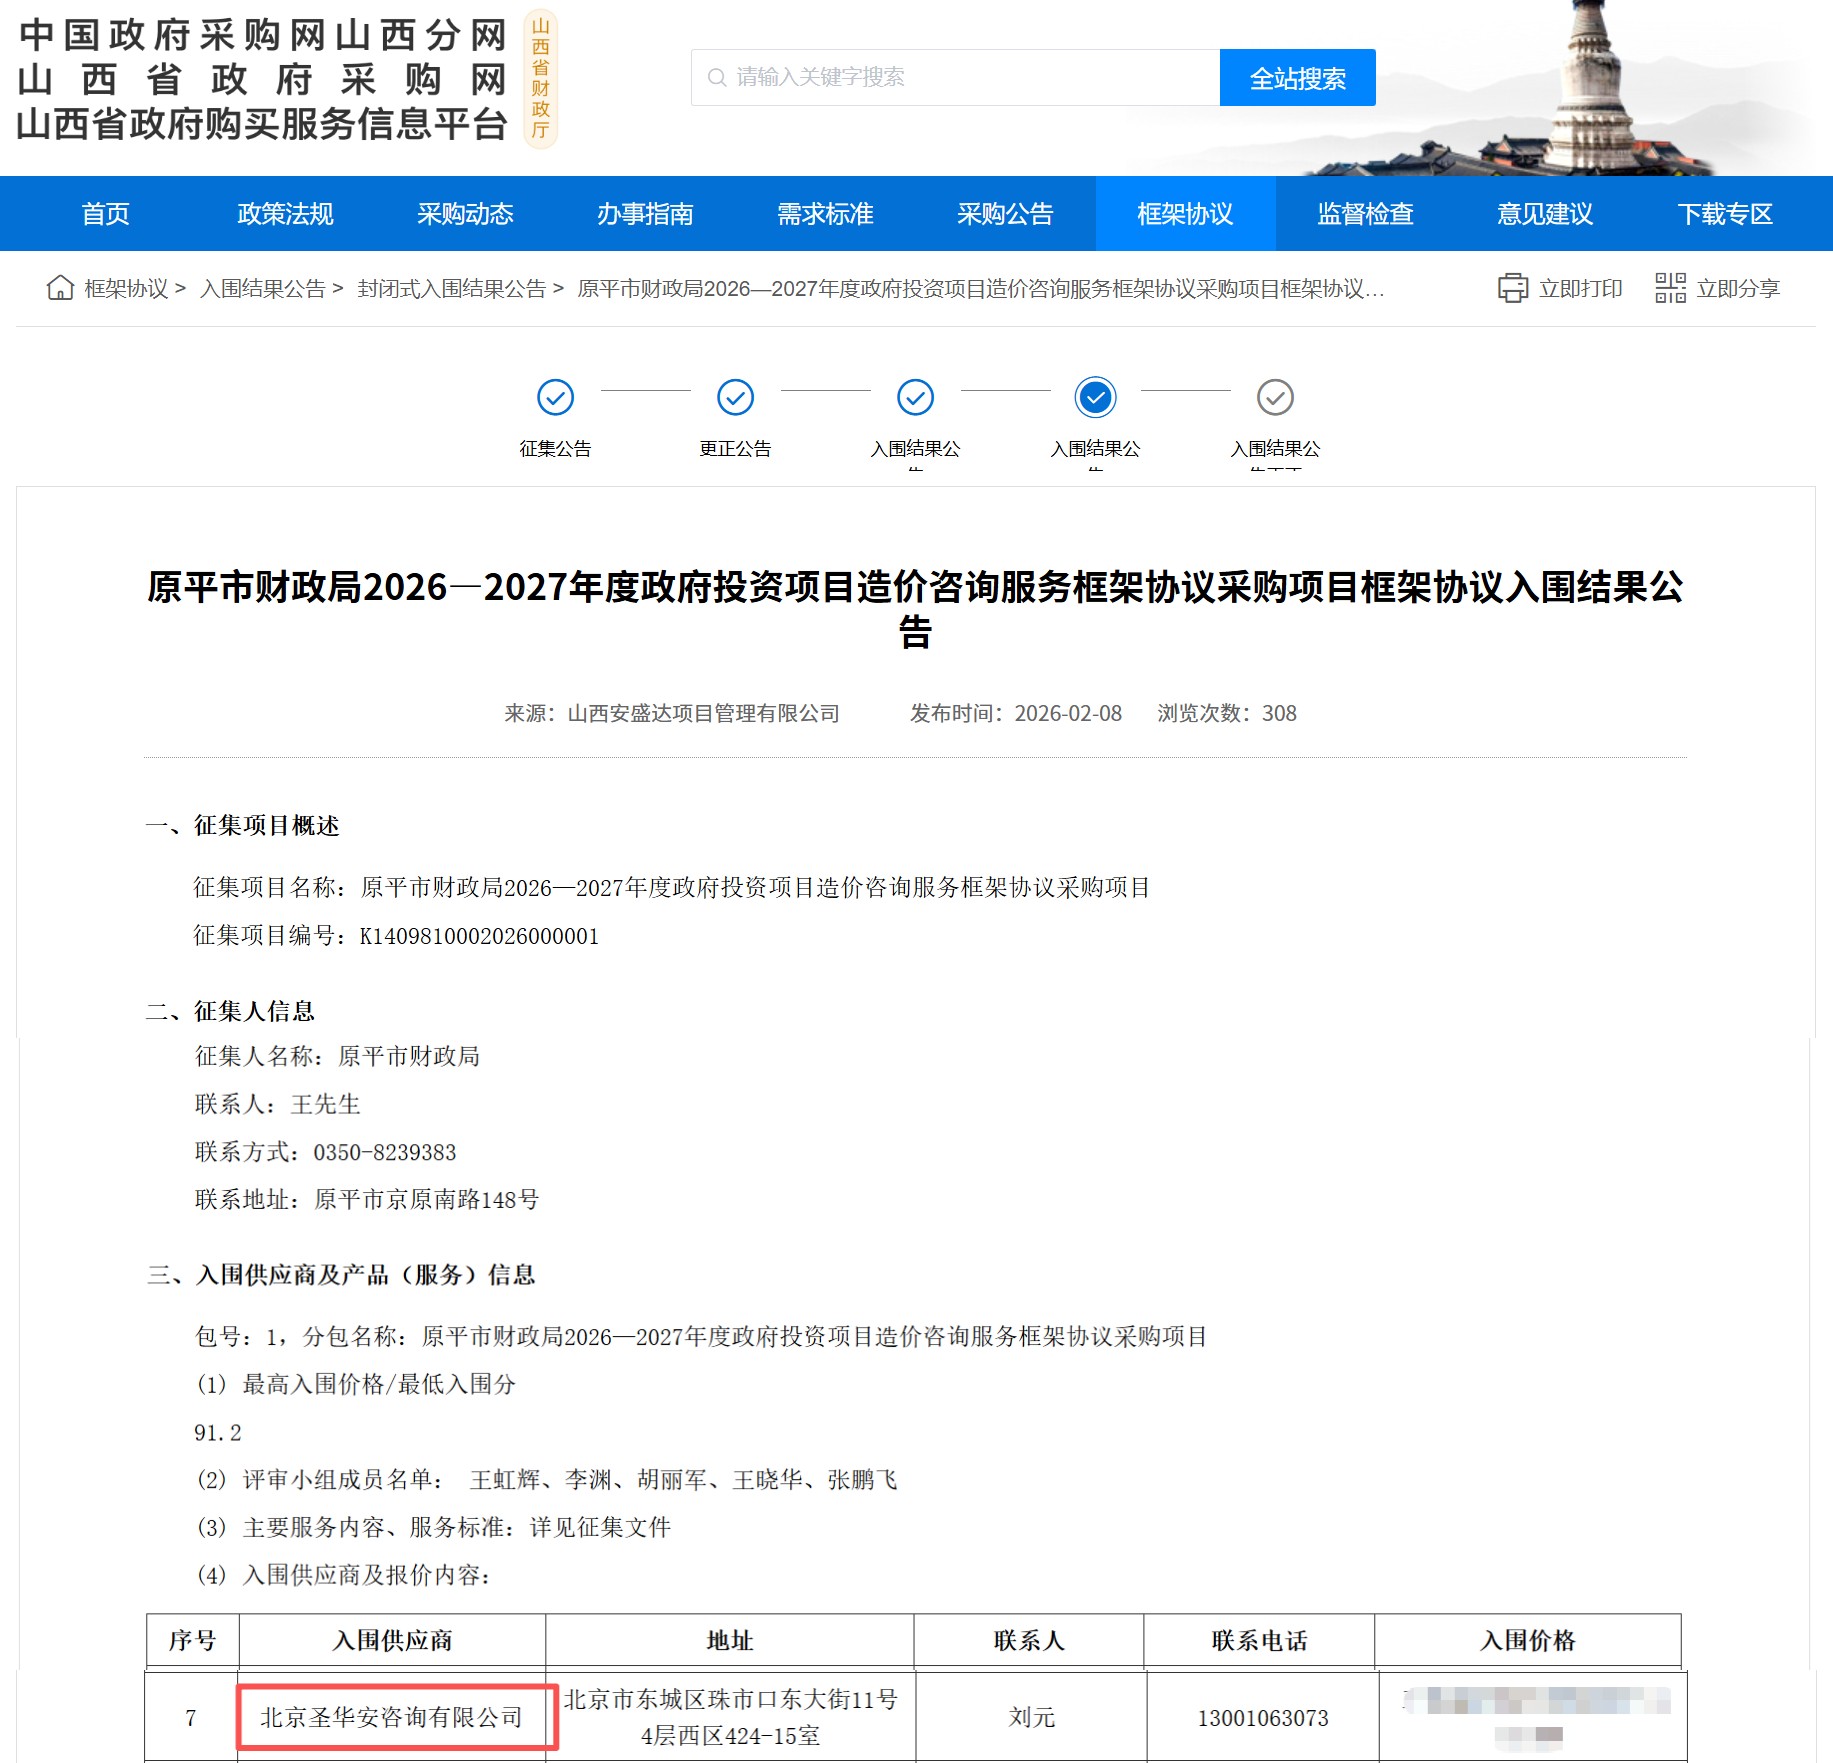Open 下载专区 from the navigation bar
This screenshot has width=1833, height=1763.
click(1725, 213)
